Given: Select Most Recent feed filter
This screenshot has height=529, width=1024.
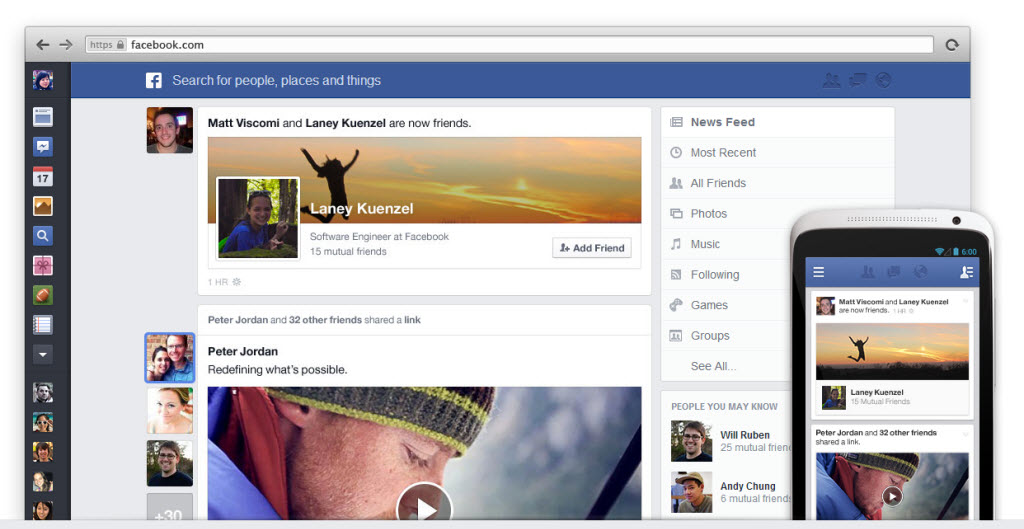Looking at the screenshot, I should 723,153.
